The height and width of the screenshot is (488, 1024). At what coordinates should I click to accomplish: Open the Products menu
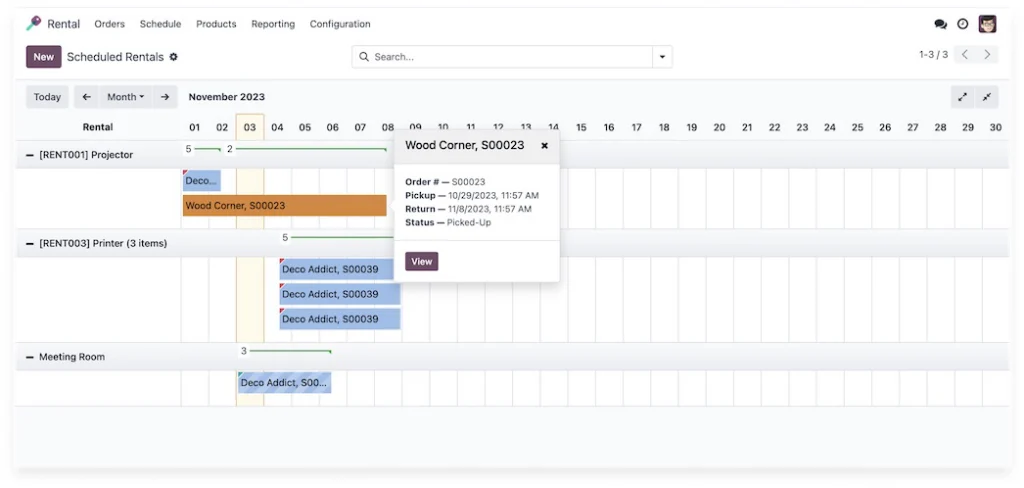point(216,24)
